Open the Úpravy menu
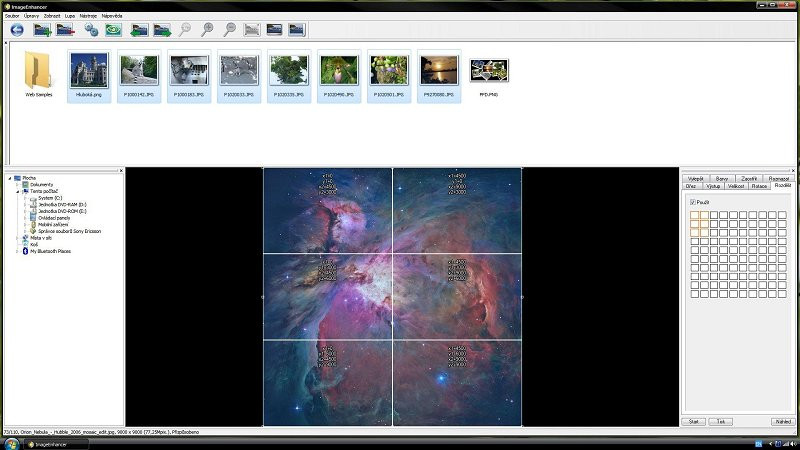800x450 pixels. coord(31,16)
